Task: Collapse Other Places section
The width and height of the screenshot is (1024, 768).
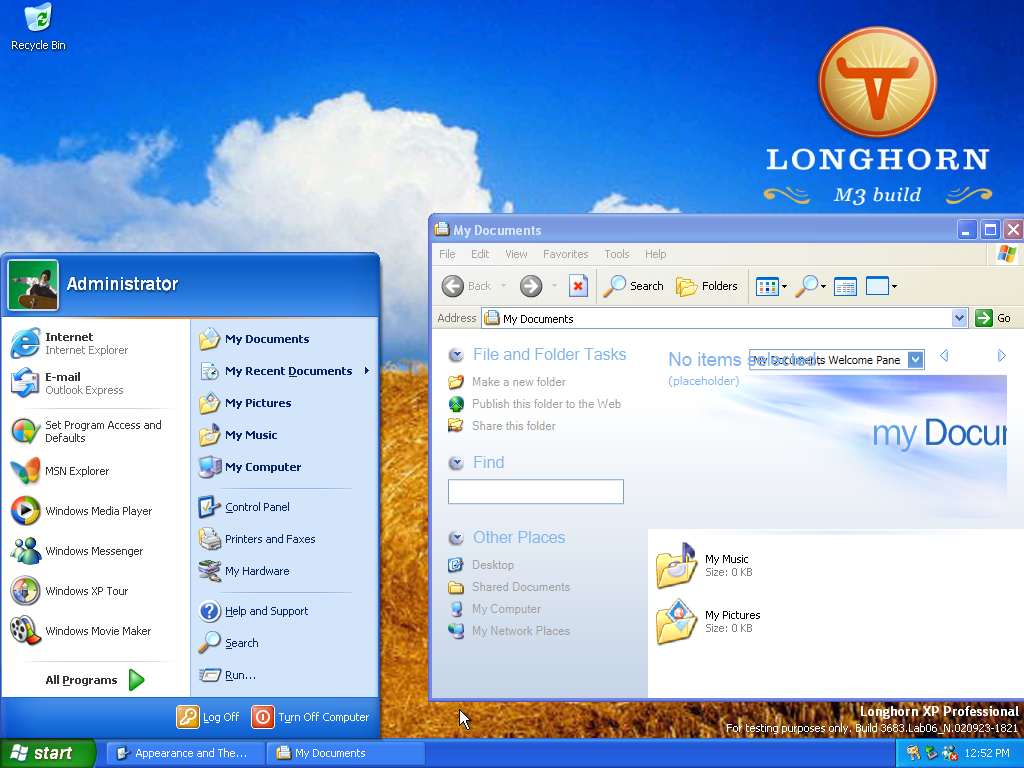Action: pos(456,538)
